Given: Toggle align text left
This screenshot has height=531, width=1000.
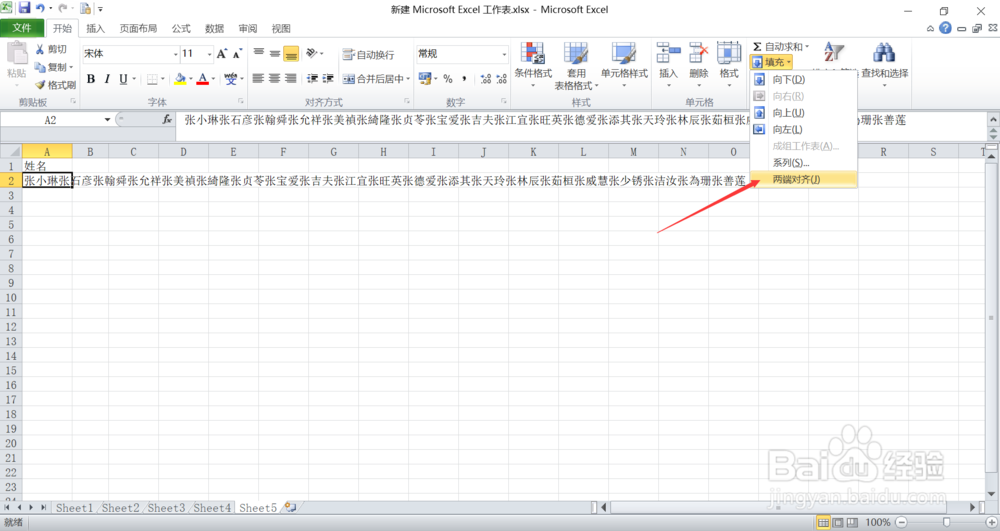Looking at the screenshot, I should [x=258, y=78].
